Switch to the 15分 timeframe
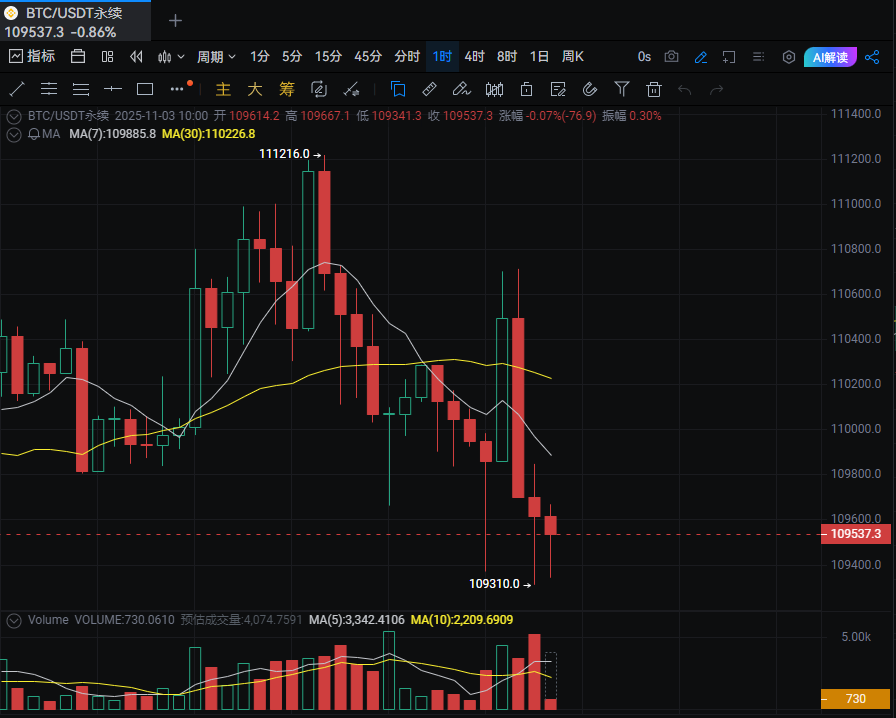This screenshot has height=718, width=896. pyautogui.click(x=328, y=57)
